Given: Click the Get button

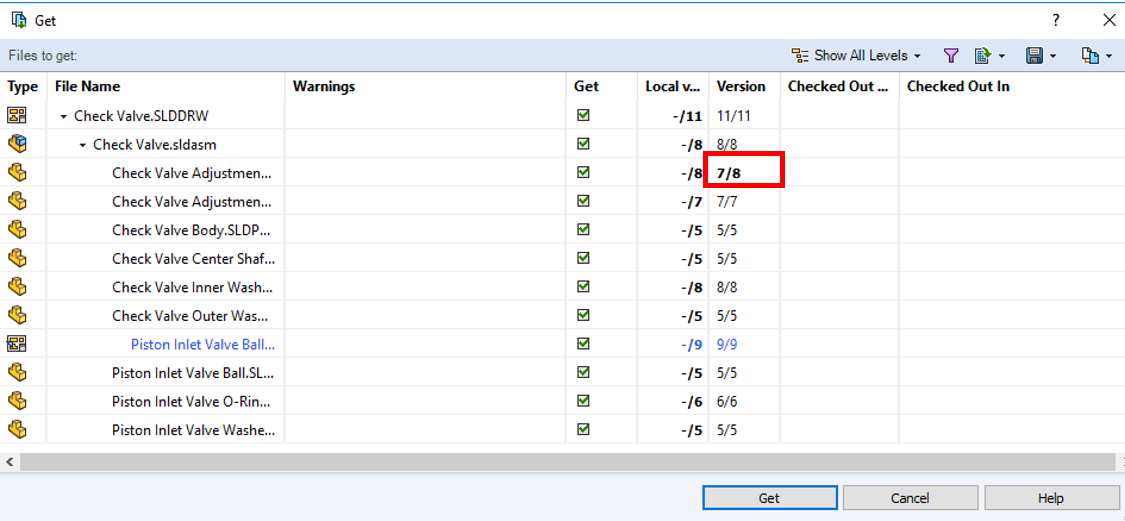Looking at the screenshot, I should tap(770, 498).
